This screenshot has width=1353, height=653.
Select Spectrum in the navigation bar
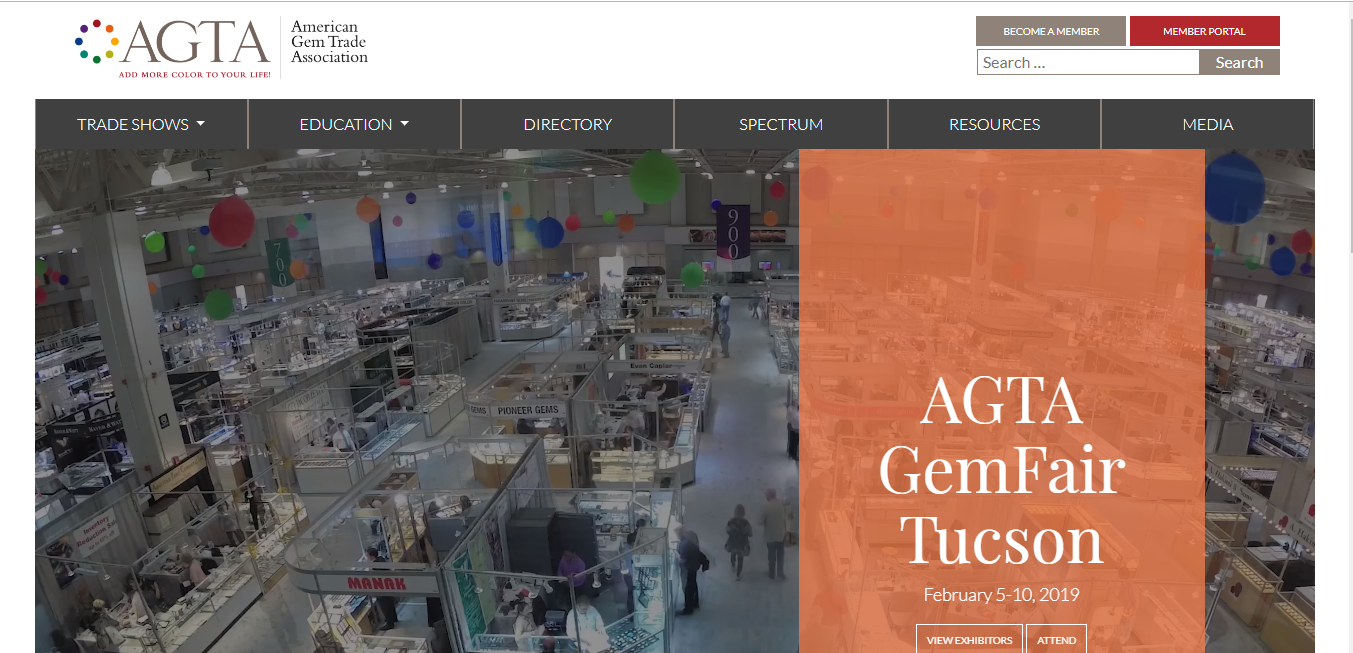pyautogui.click(x=781, y=124)
